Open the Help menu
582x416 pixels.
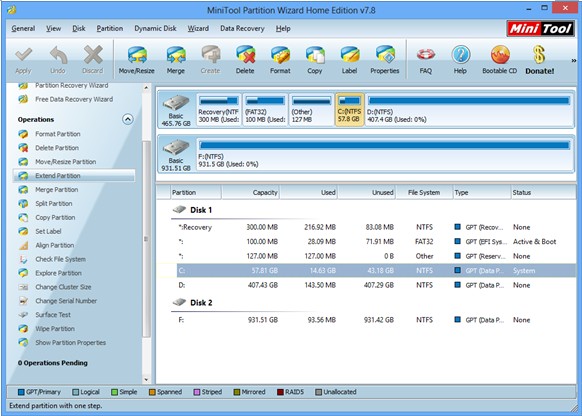[283, 29]
